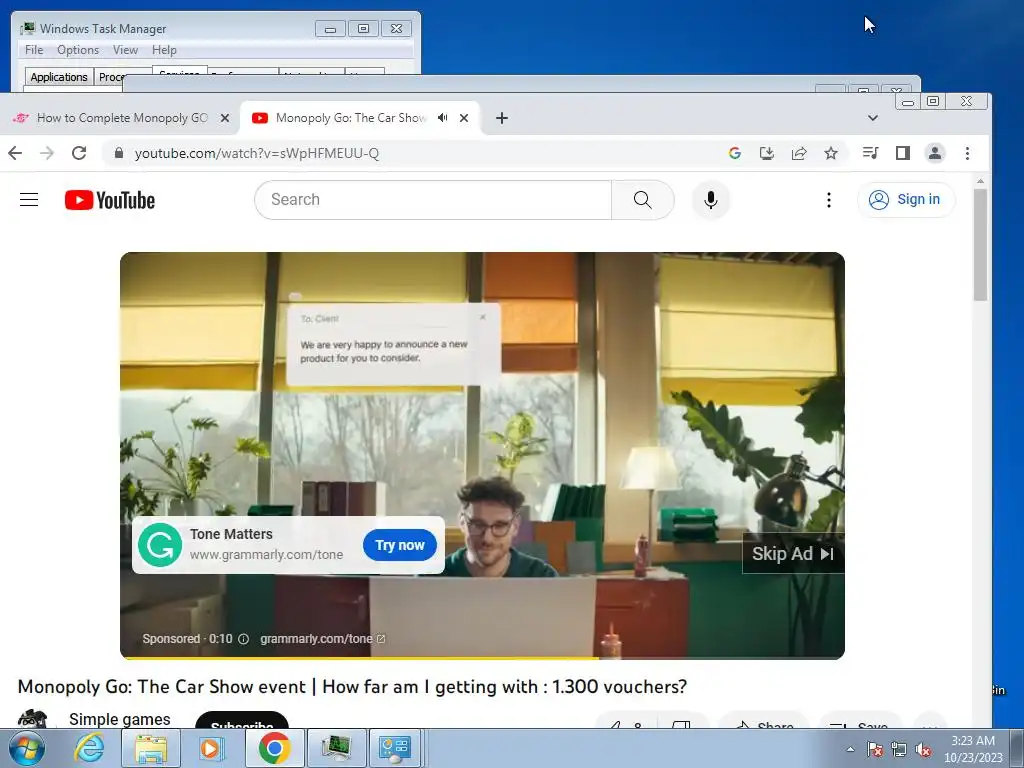
Task: Launch Internet Explorer from the taskbar
Action: pyautogui.click(x=89, y=748)
